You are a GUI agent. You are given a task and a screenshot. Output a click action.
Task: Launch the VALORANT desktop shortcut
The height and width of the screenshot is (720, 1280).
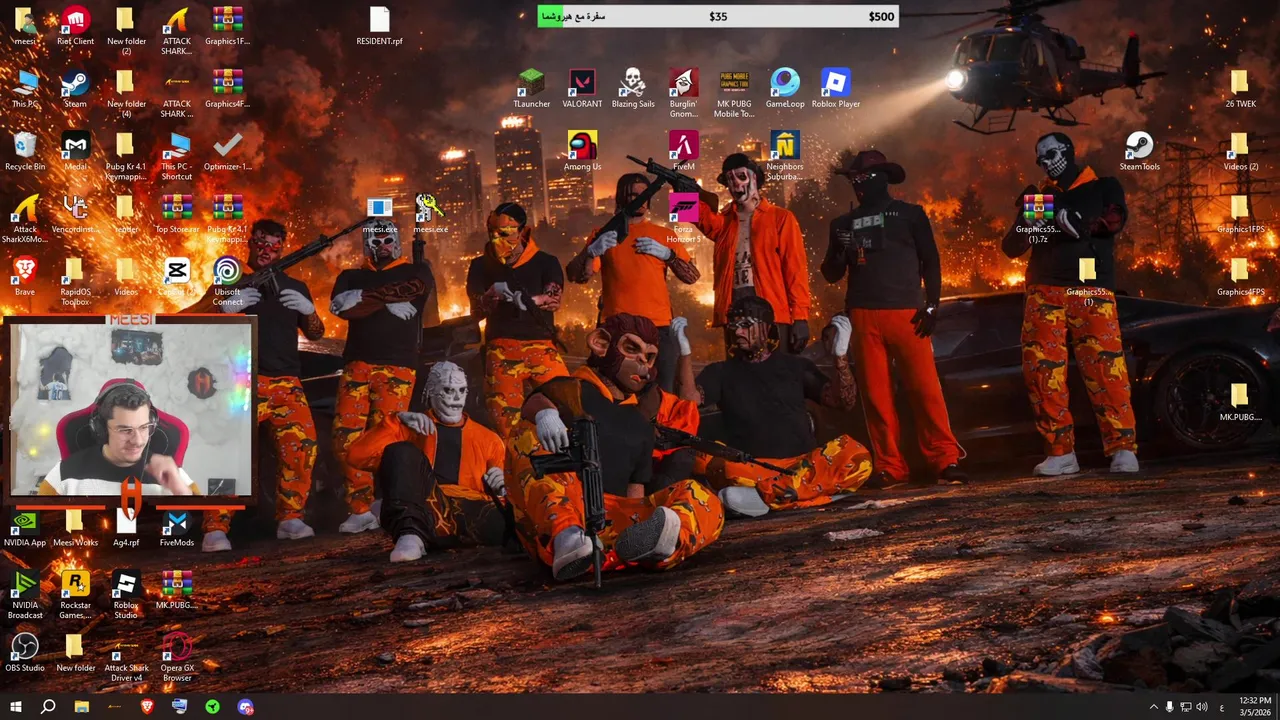pos(582,89)
